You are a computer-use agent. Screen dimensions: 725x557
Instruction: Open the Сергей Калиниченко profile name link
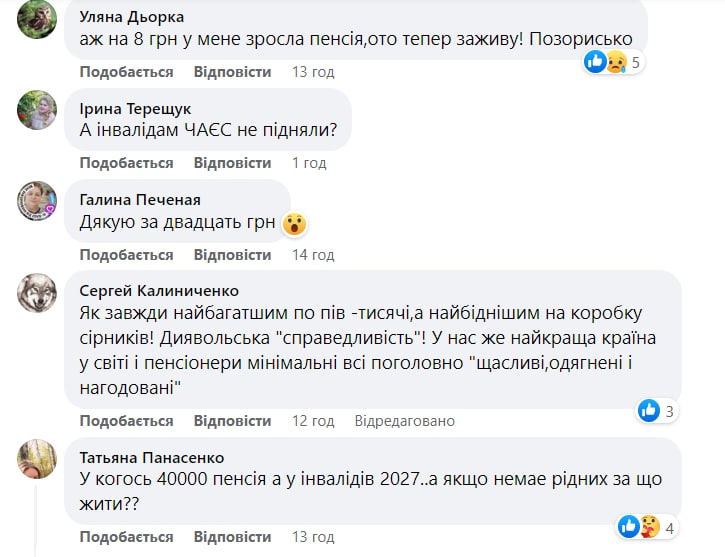159,291
